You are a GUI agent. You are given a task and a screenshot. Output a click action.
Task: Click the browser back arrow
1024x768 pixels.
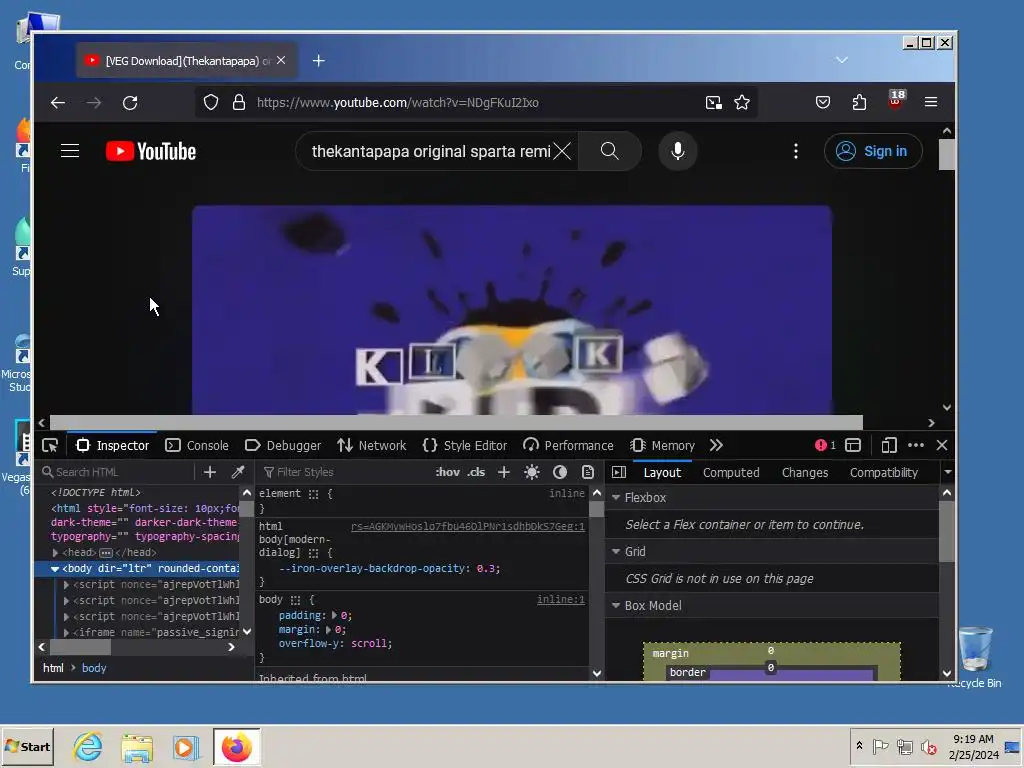(58, 103)
